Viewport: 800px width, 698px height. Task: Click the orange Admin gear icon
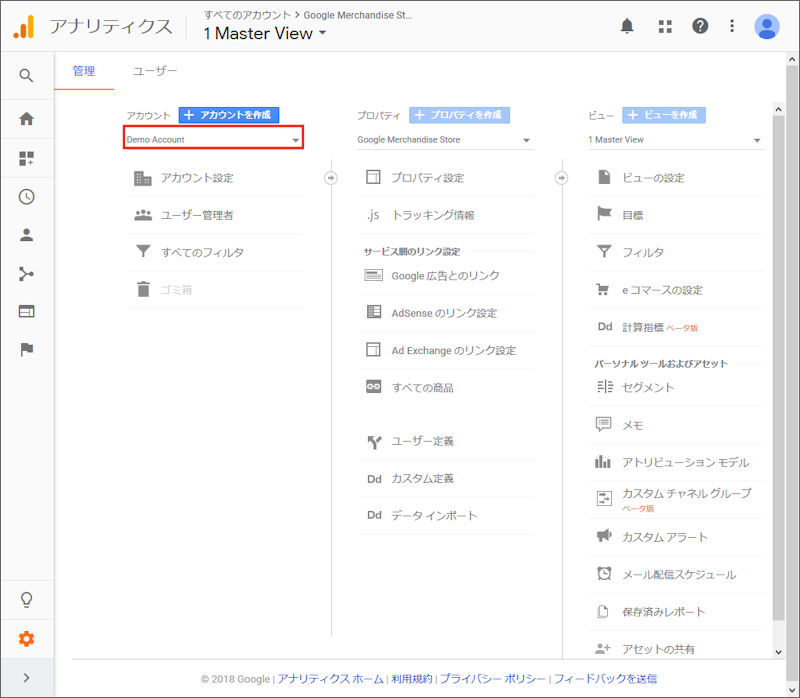click(x=26, y=638)
